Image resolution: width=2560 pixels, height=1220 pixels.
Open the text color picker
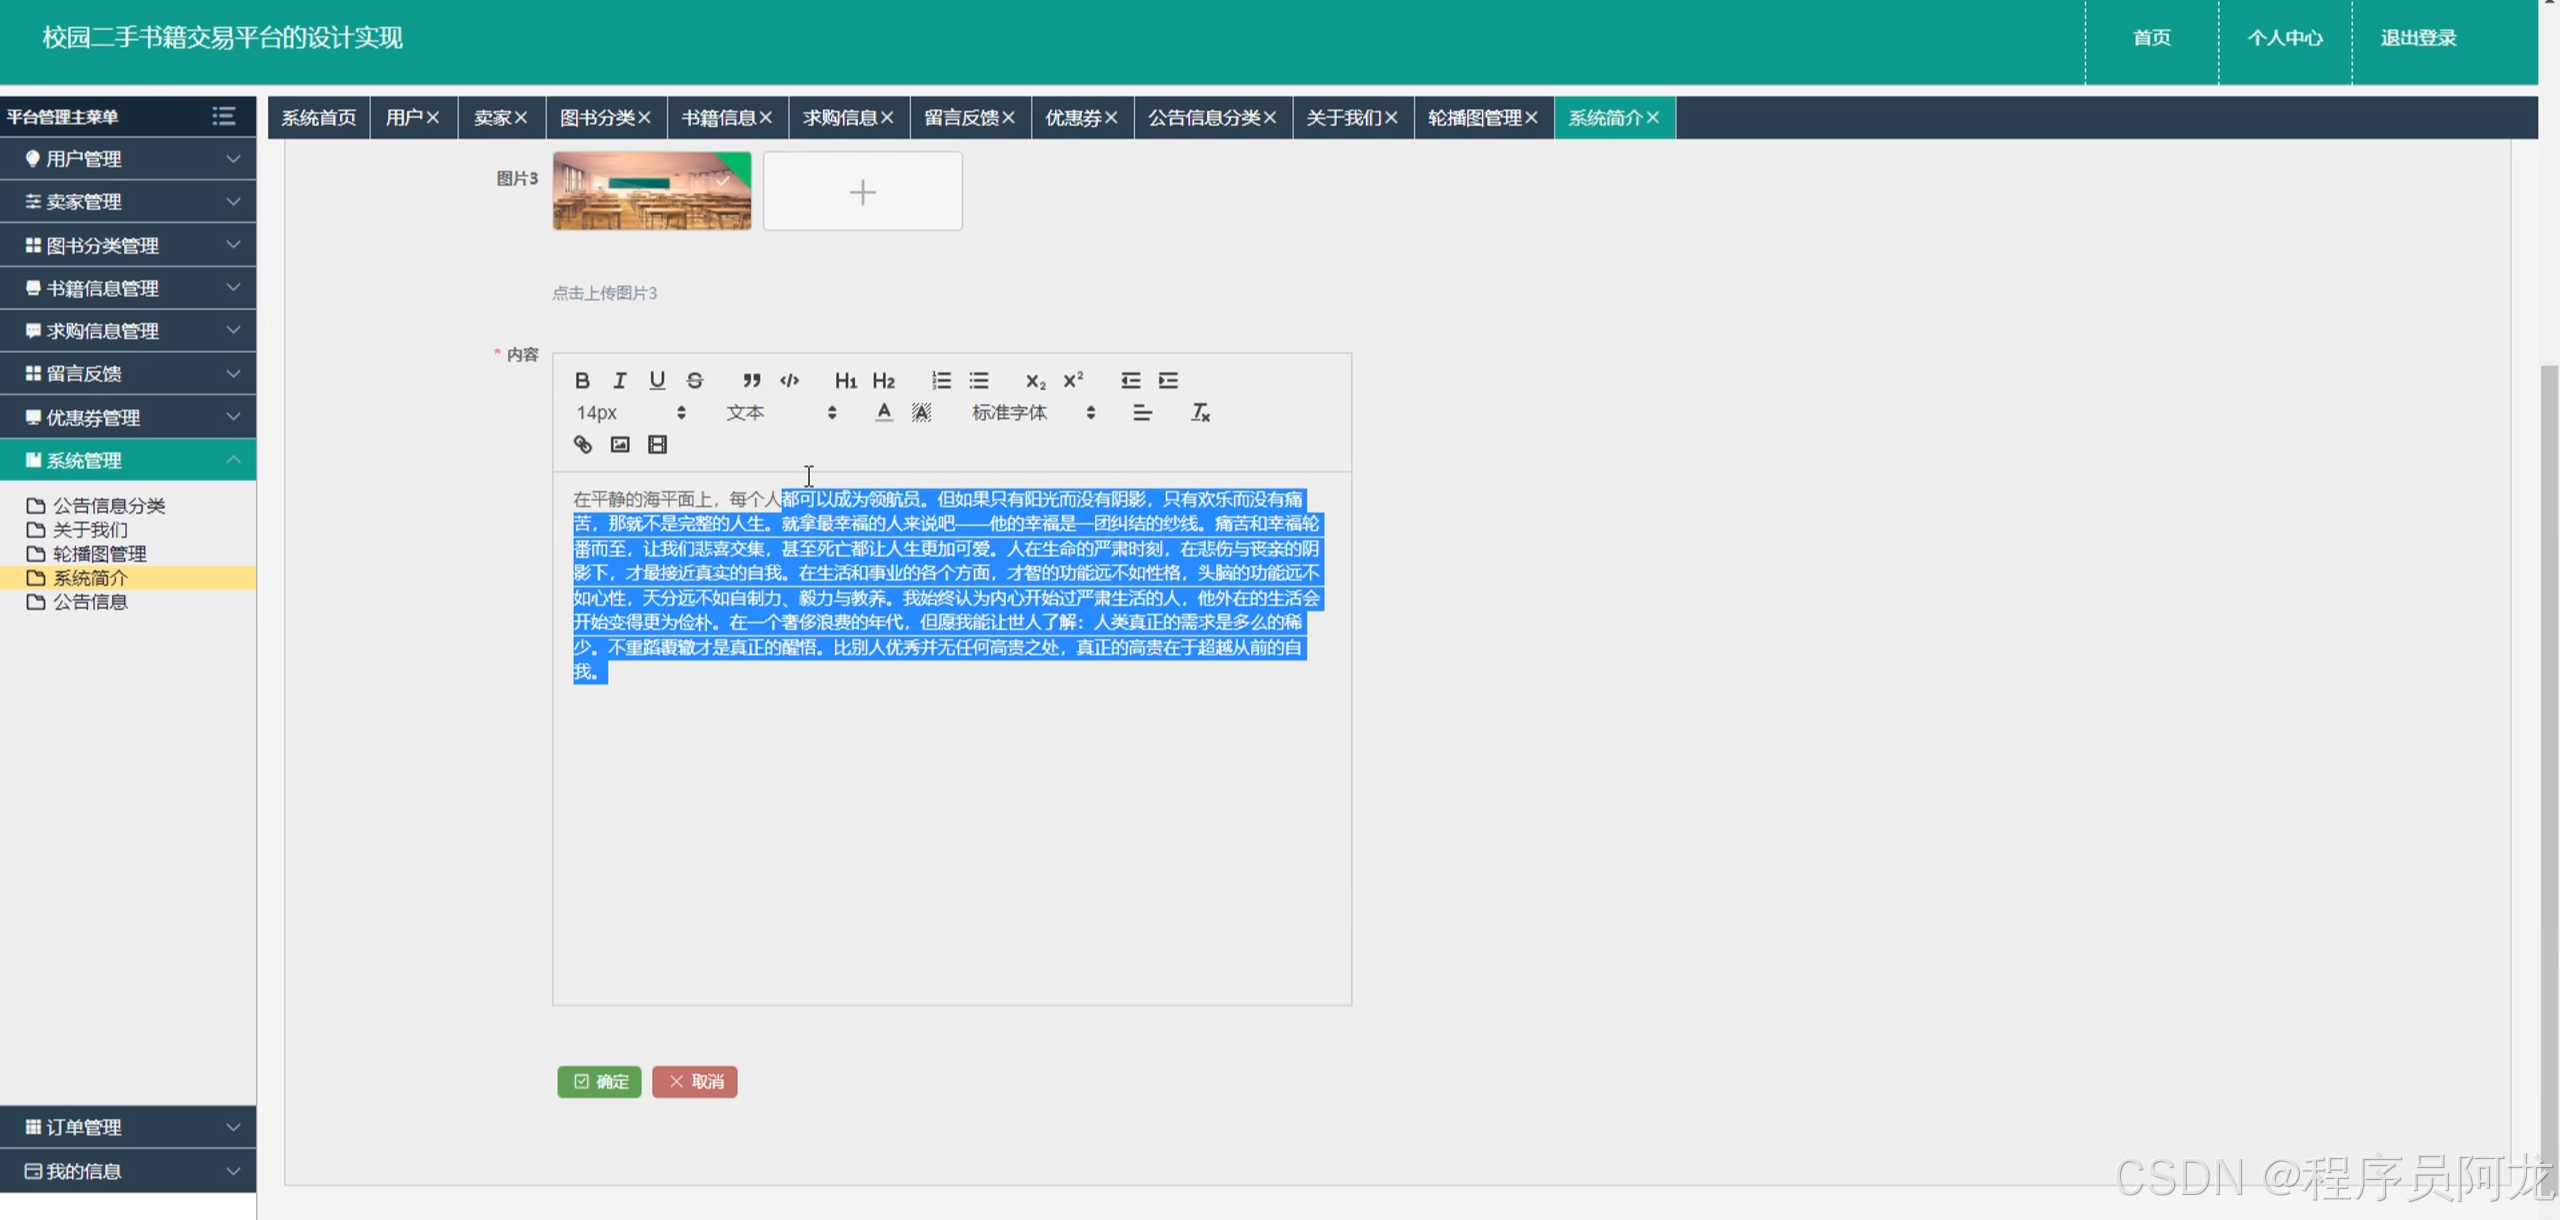click(883, 412)
